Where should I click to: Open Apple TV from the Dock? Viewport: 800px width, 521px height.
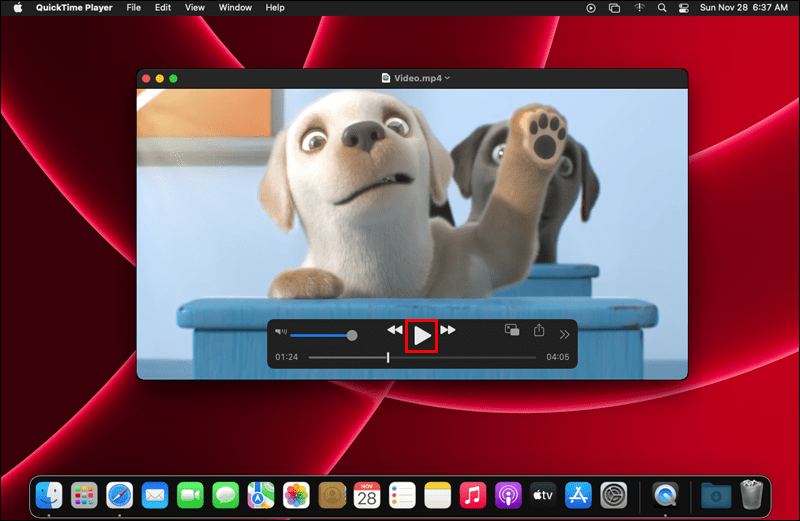tap(543, 495)
